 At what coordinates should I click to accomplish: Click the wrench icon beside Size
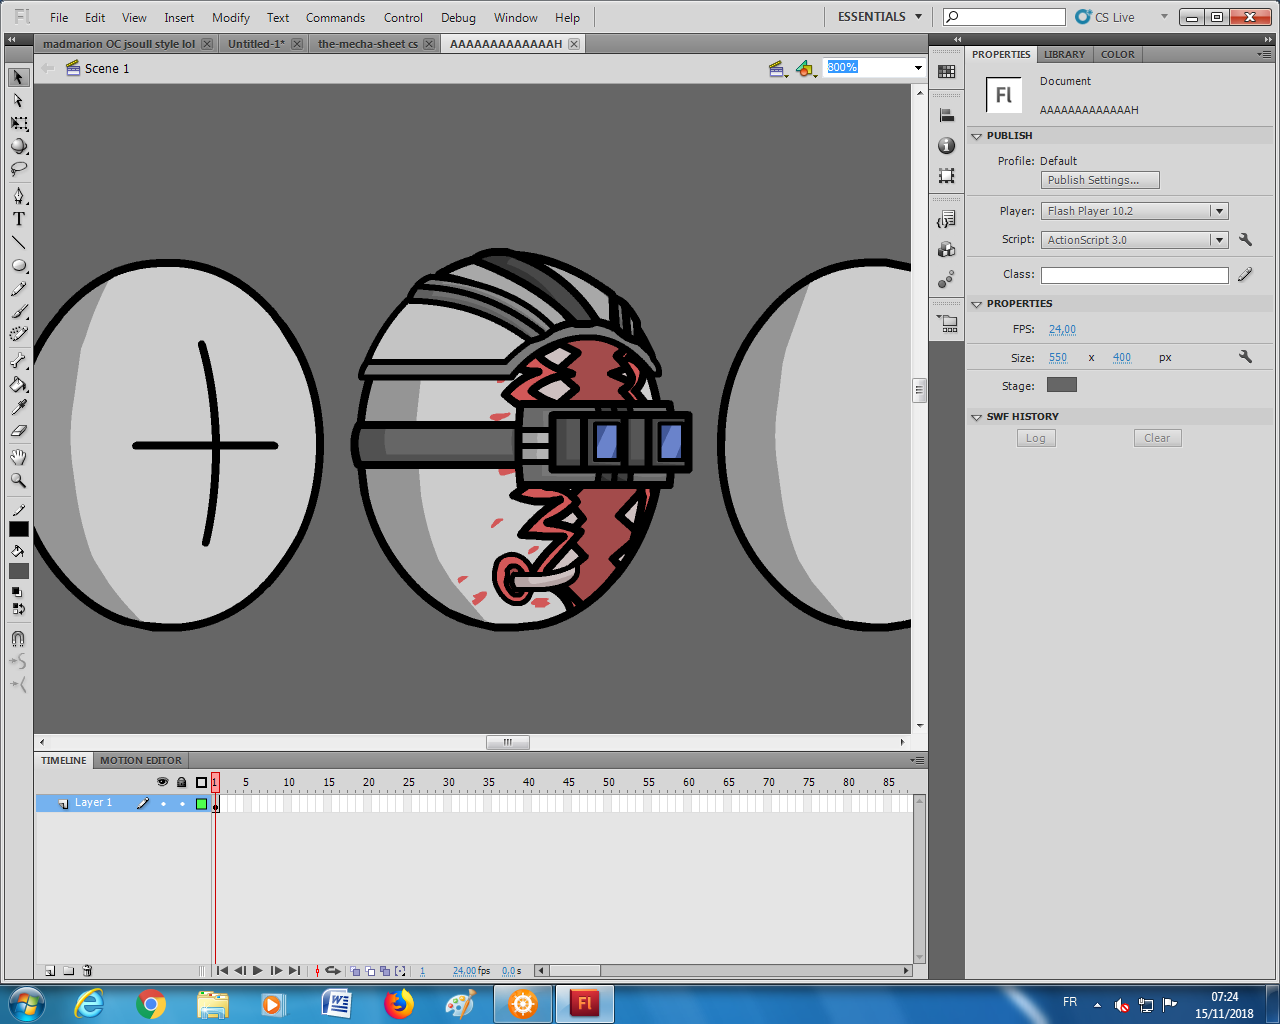coord(1245,357)
